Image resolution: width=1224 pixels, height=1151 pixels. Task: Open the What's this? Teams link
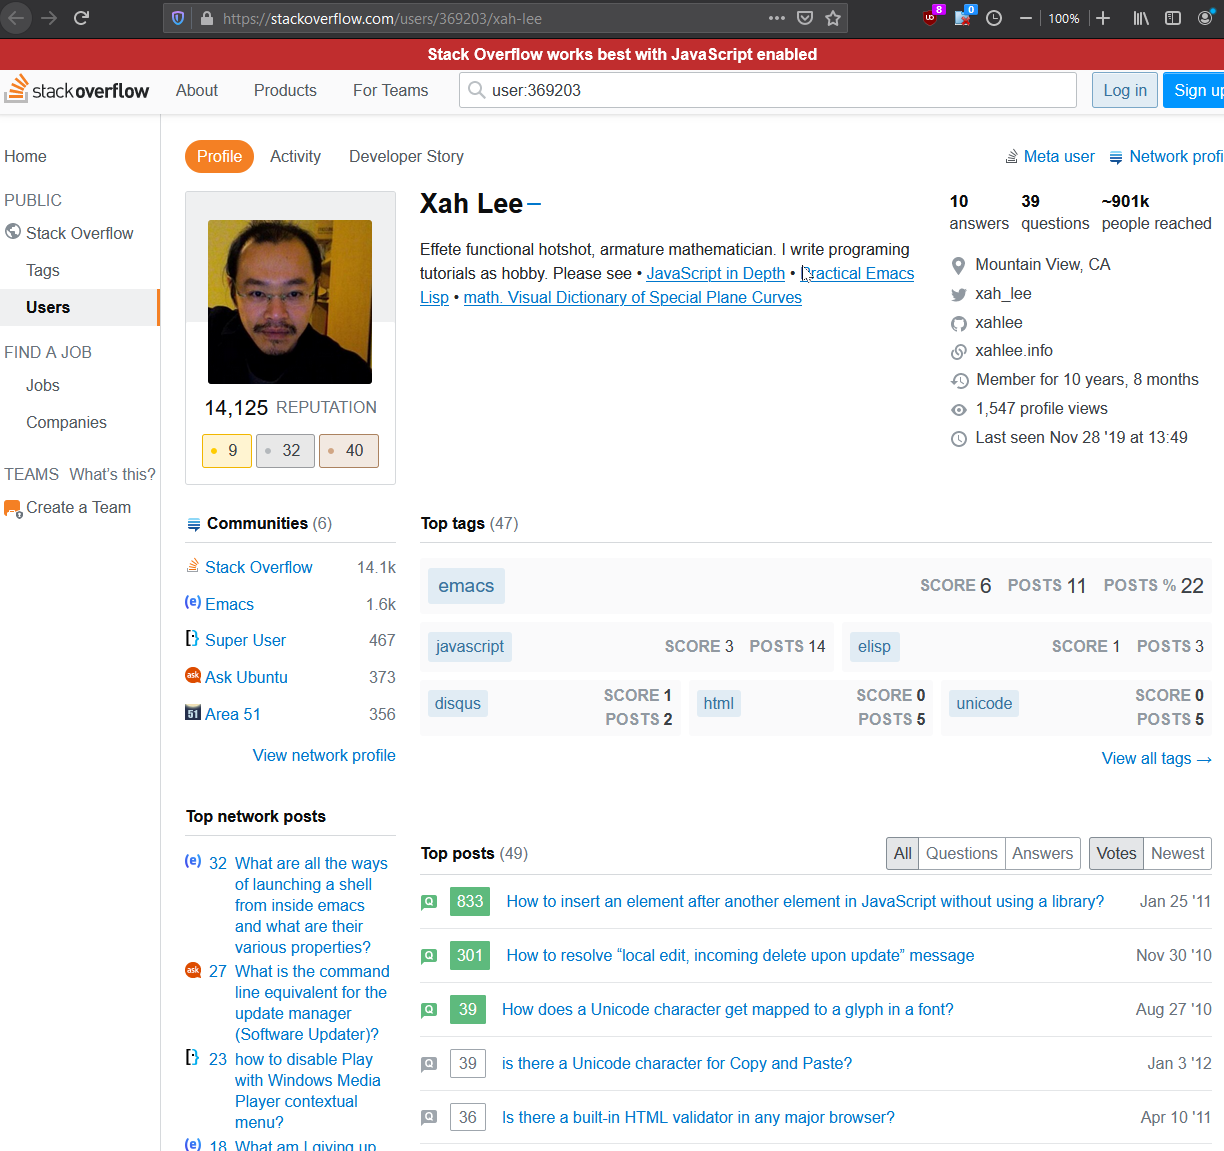(112, 474)
